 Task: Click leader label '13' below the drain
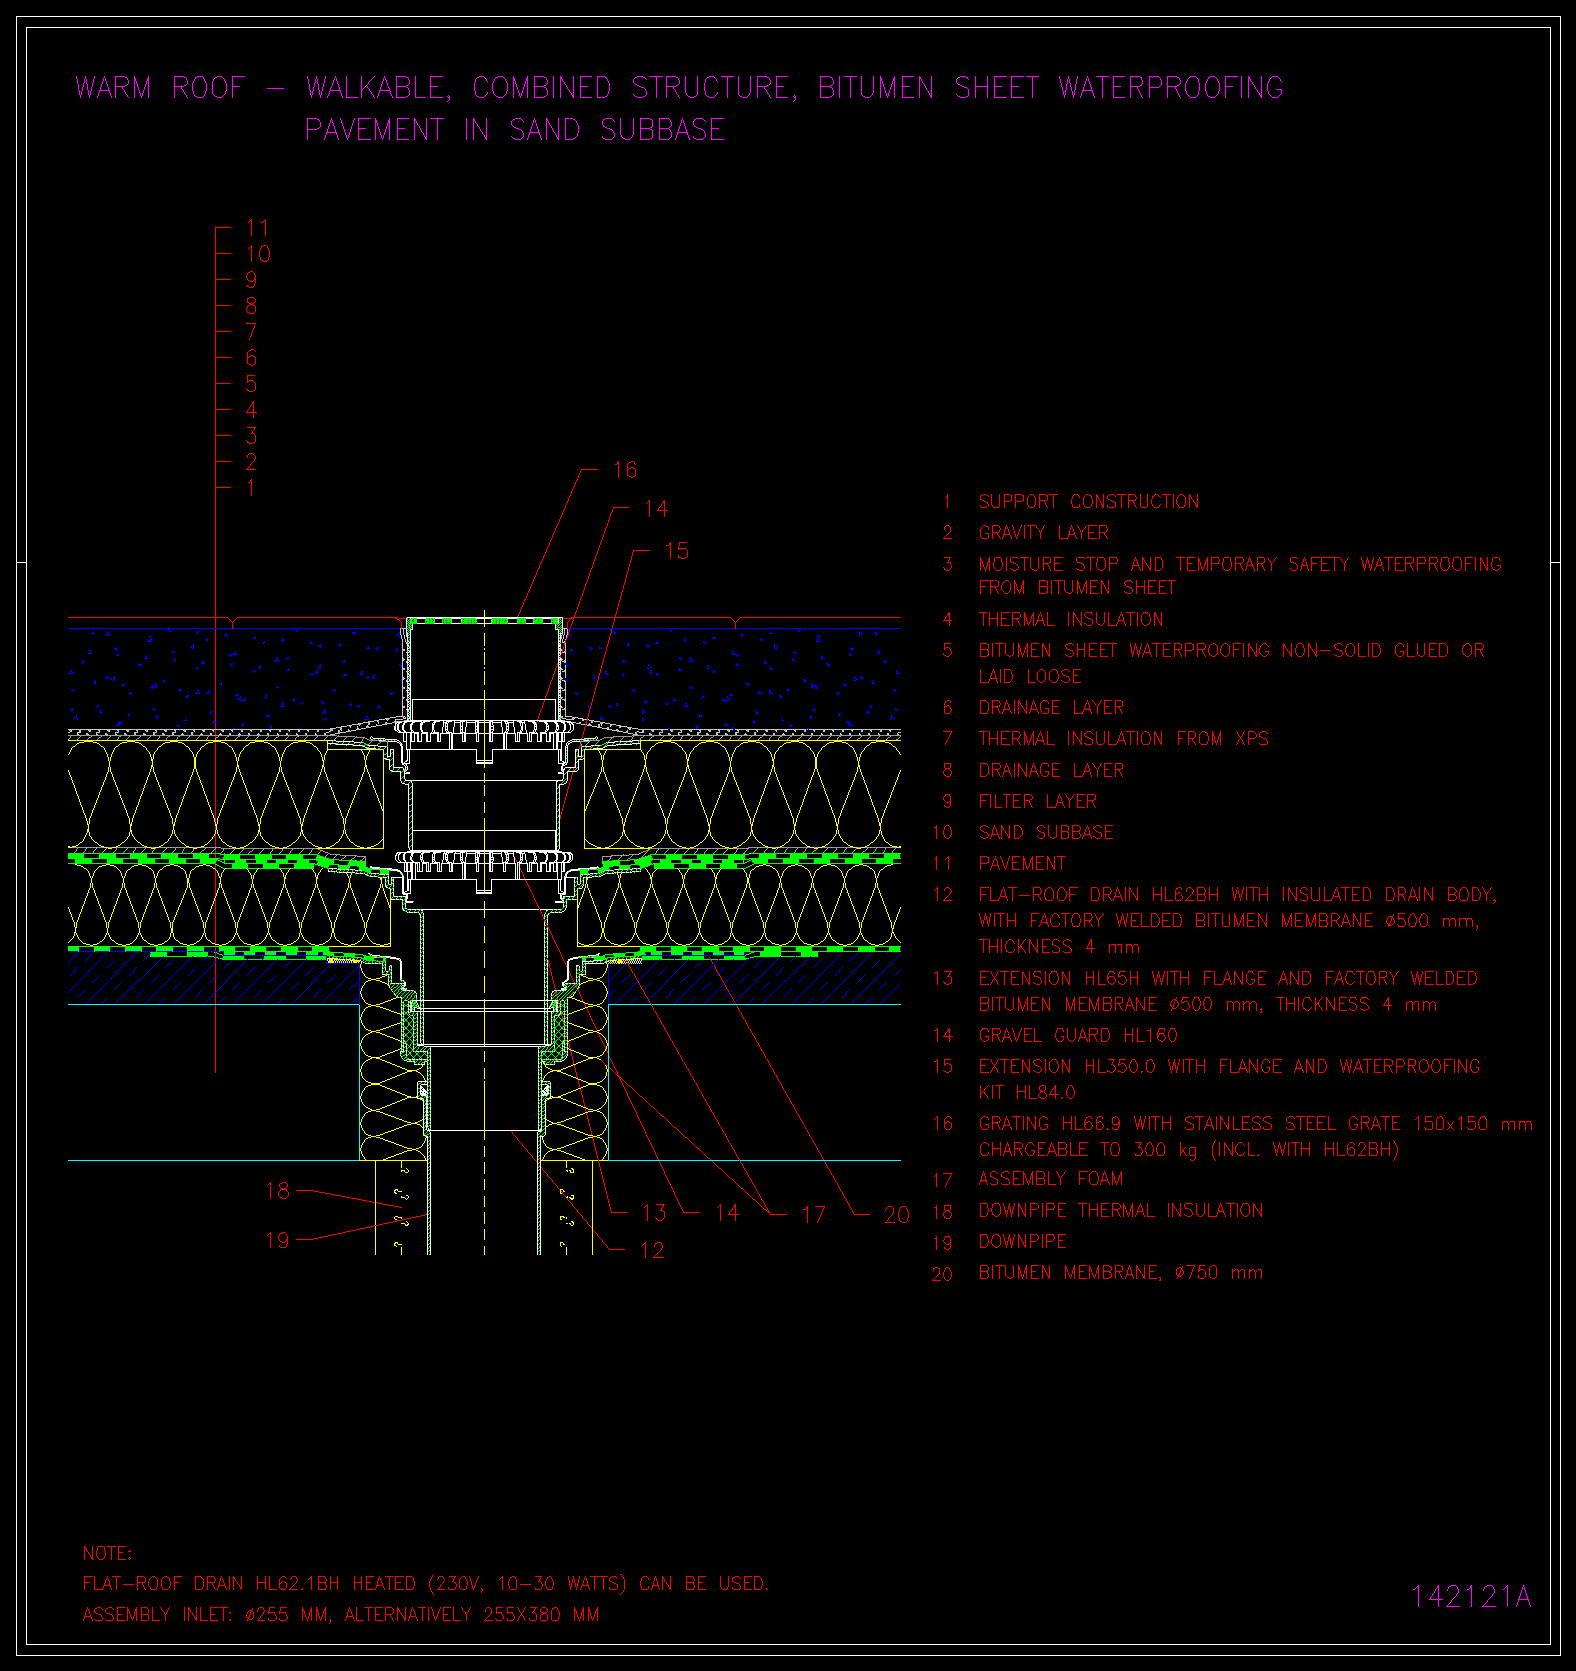[x=654, y=1213]
